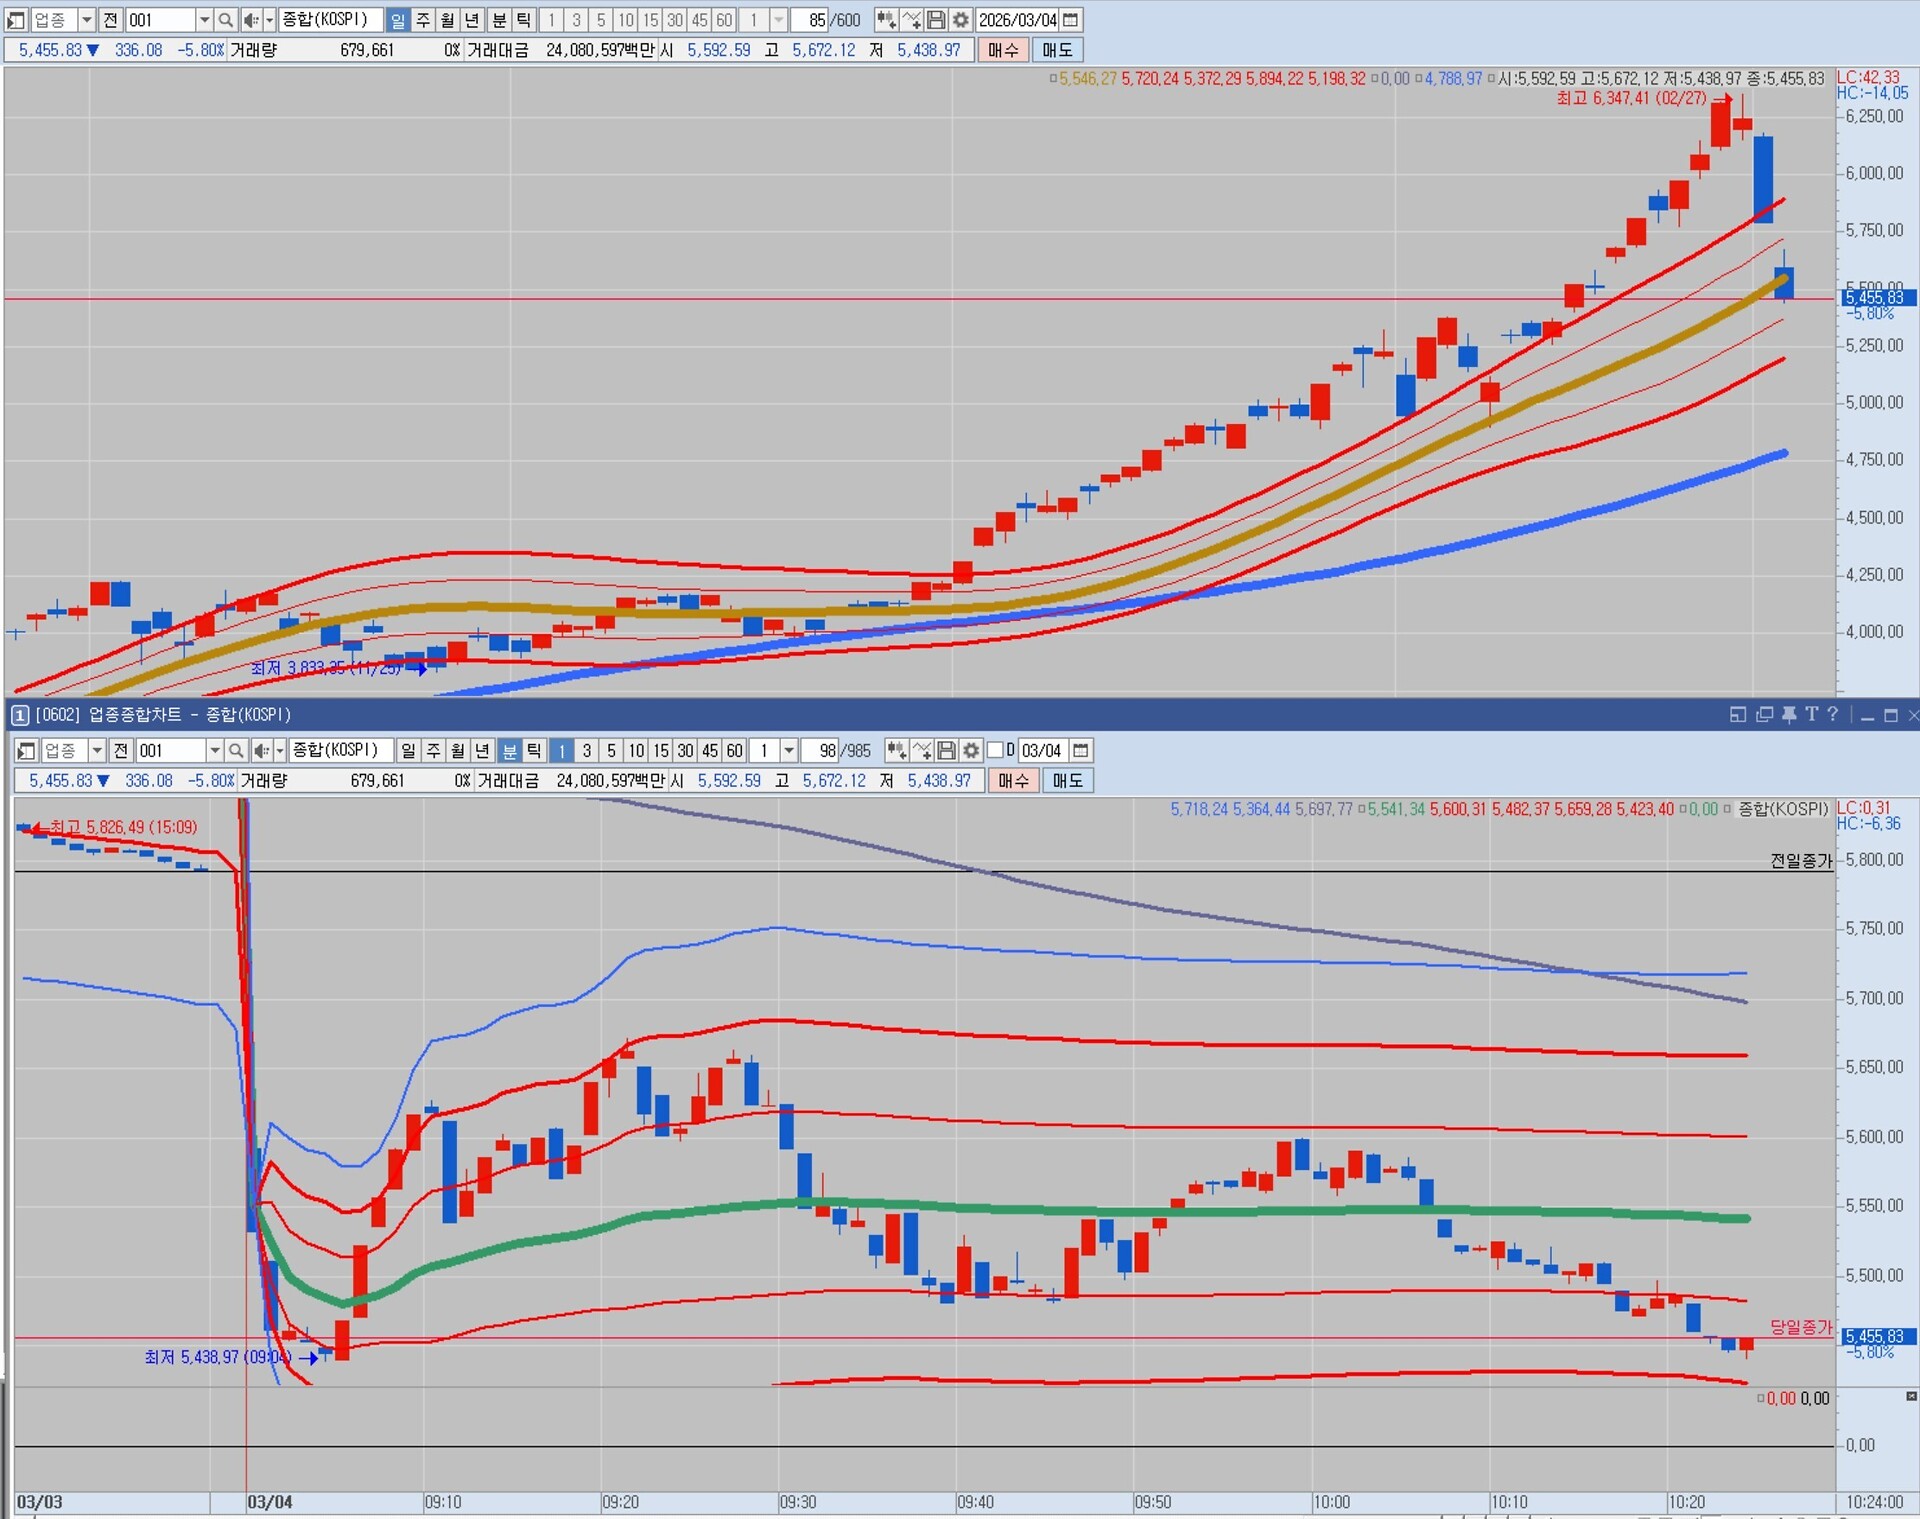Click the pin icon in the bottom title bar
The width and height of the screenshot is (1920, 1519).
(1788, 714)
